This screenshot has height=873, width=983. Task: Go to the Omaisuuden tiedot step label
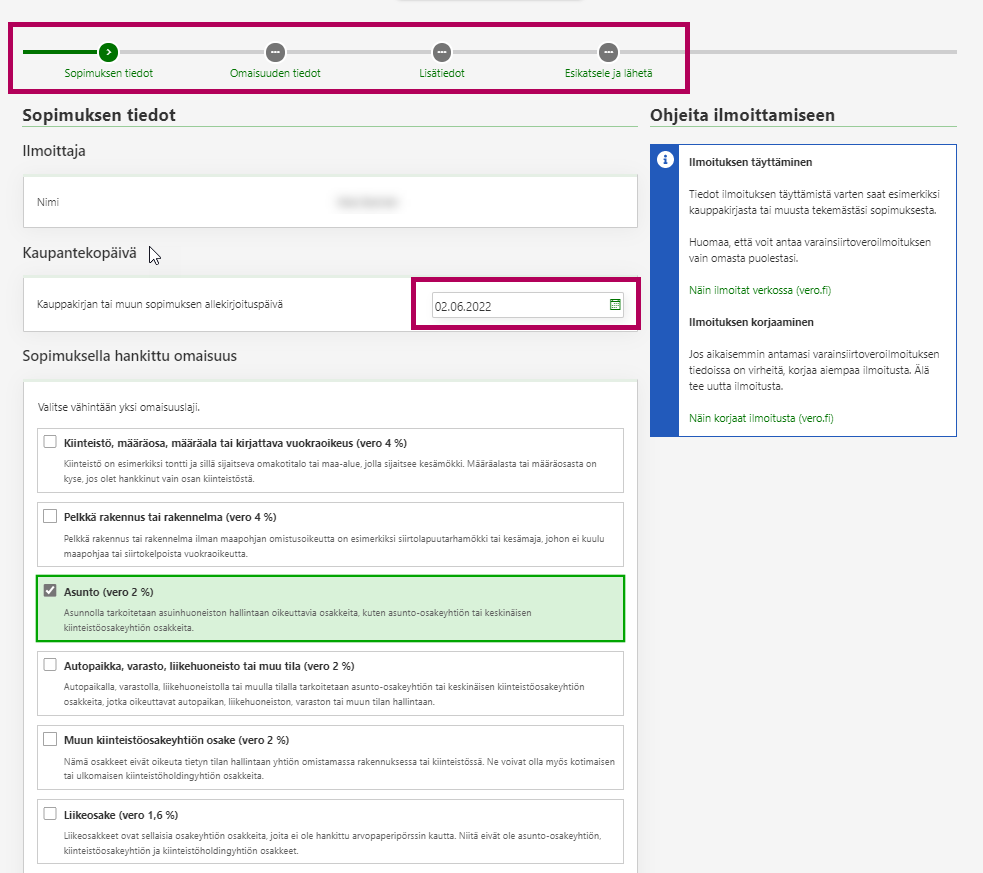(x=275, y=73)
